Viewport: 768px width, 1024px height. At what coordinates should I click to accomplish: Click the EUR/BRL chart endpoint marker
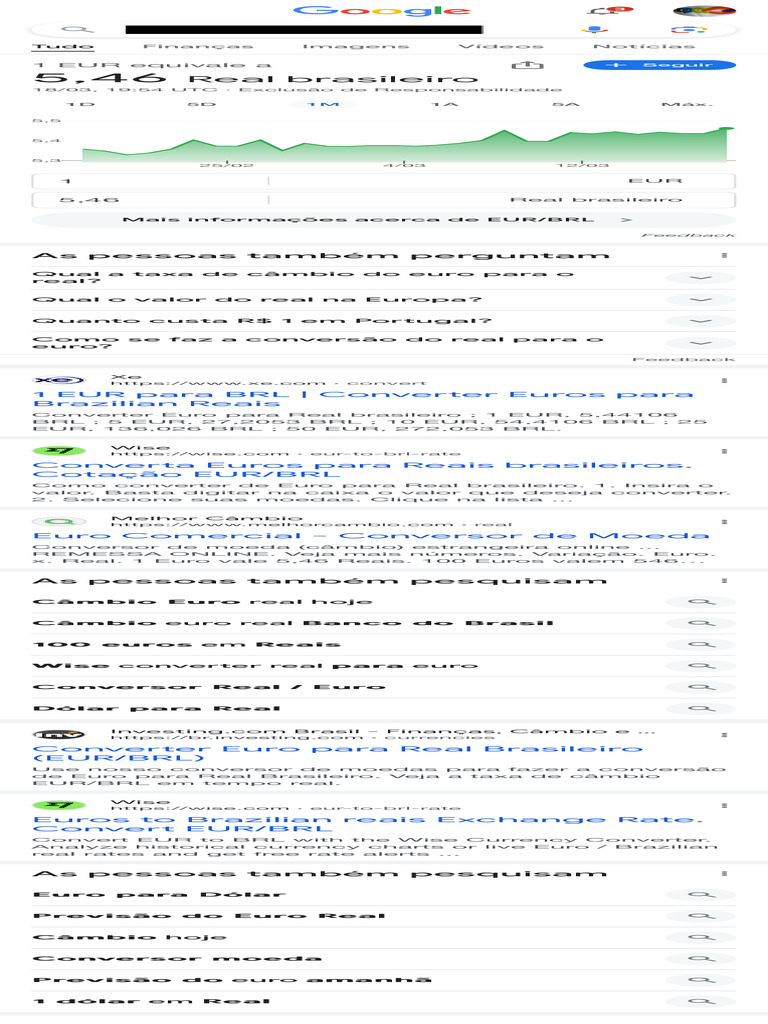coord(724,129)
